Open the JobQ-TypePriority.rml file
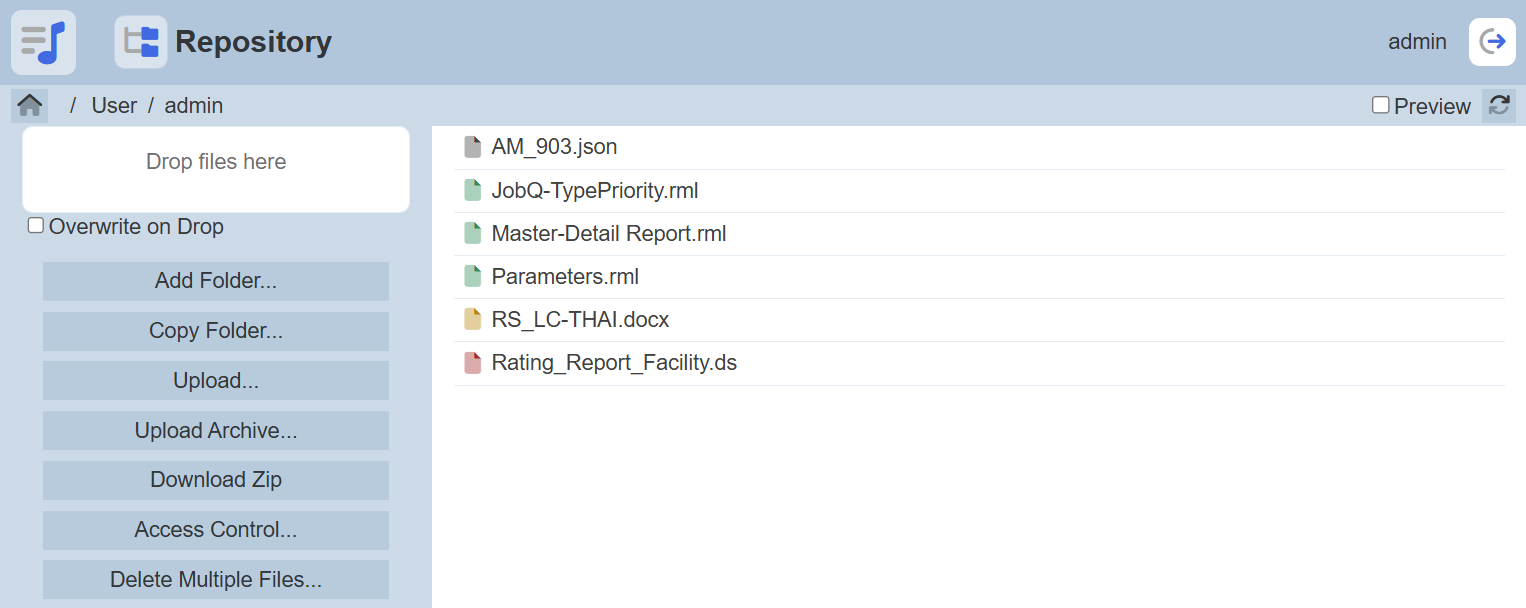The height and width of the screenshot is (608, 1526). click(594, 190)
